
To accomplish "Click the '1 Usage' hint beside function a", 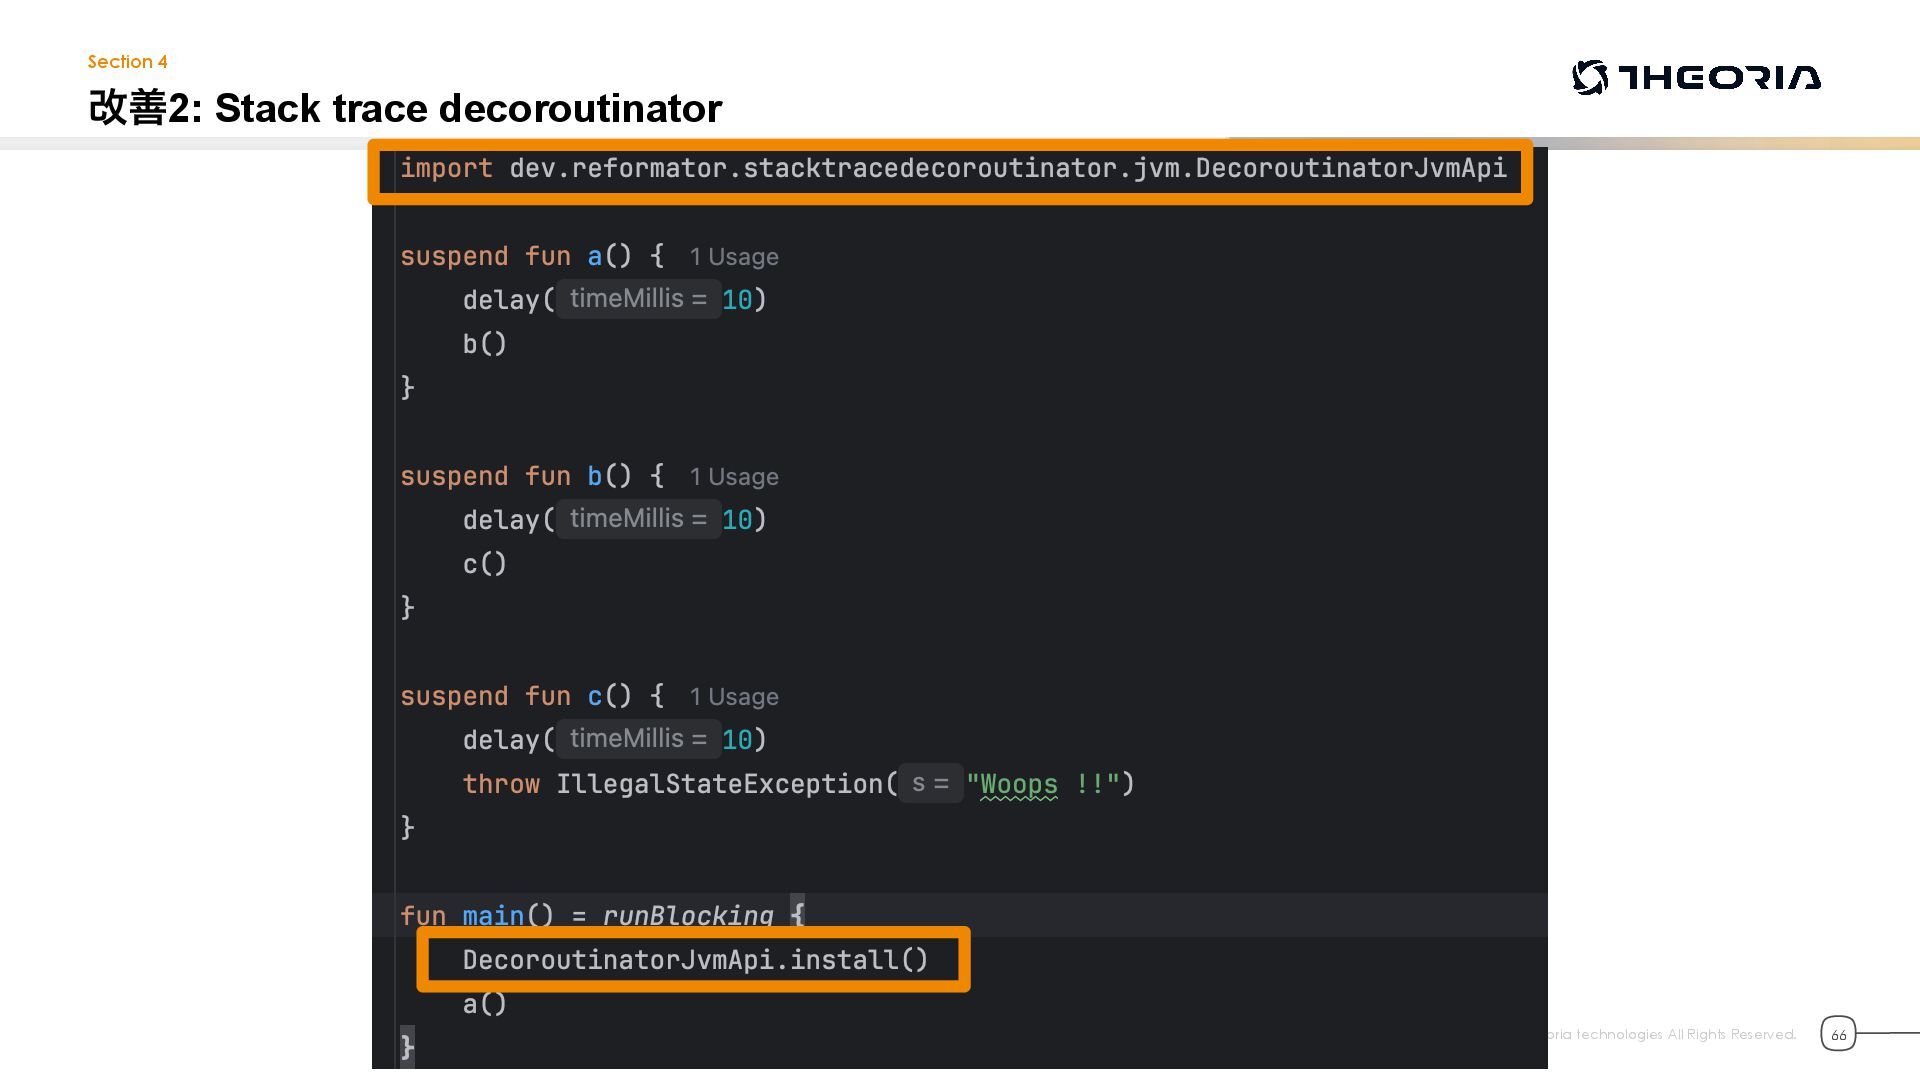I will [733, 257].
